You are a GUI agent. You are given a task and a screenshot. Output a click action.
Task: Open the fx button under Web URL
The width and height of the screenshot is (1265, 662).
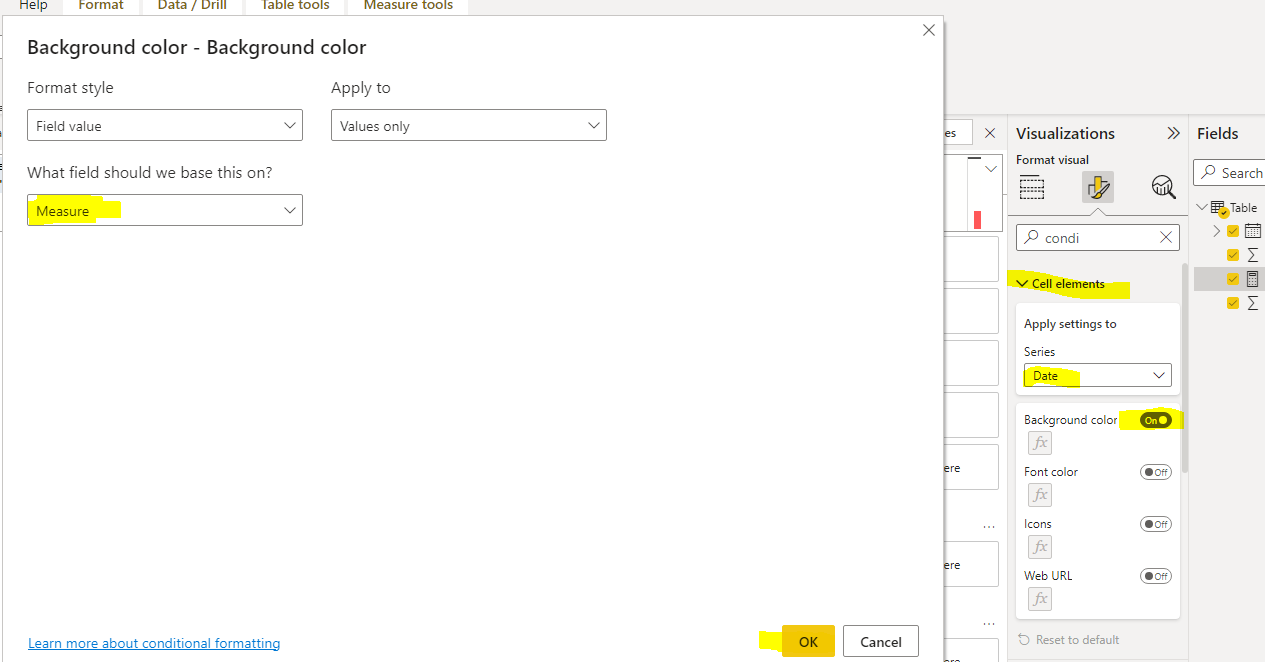tap(1040, 599)
